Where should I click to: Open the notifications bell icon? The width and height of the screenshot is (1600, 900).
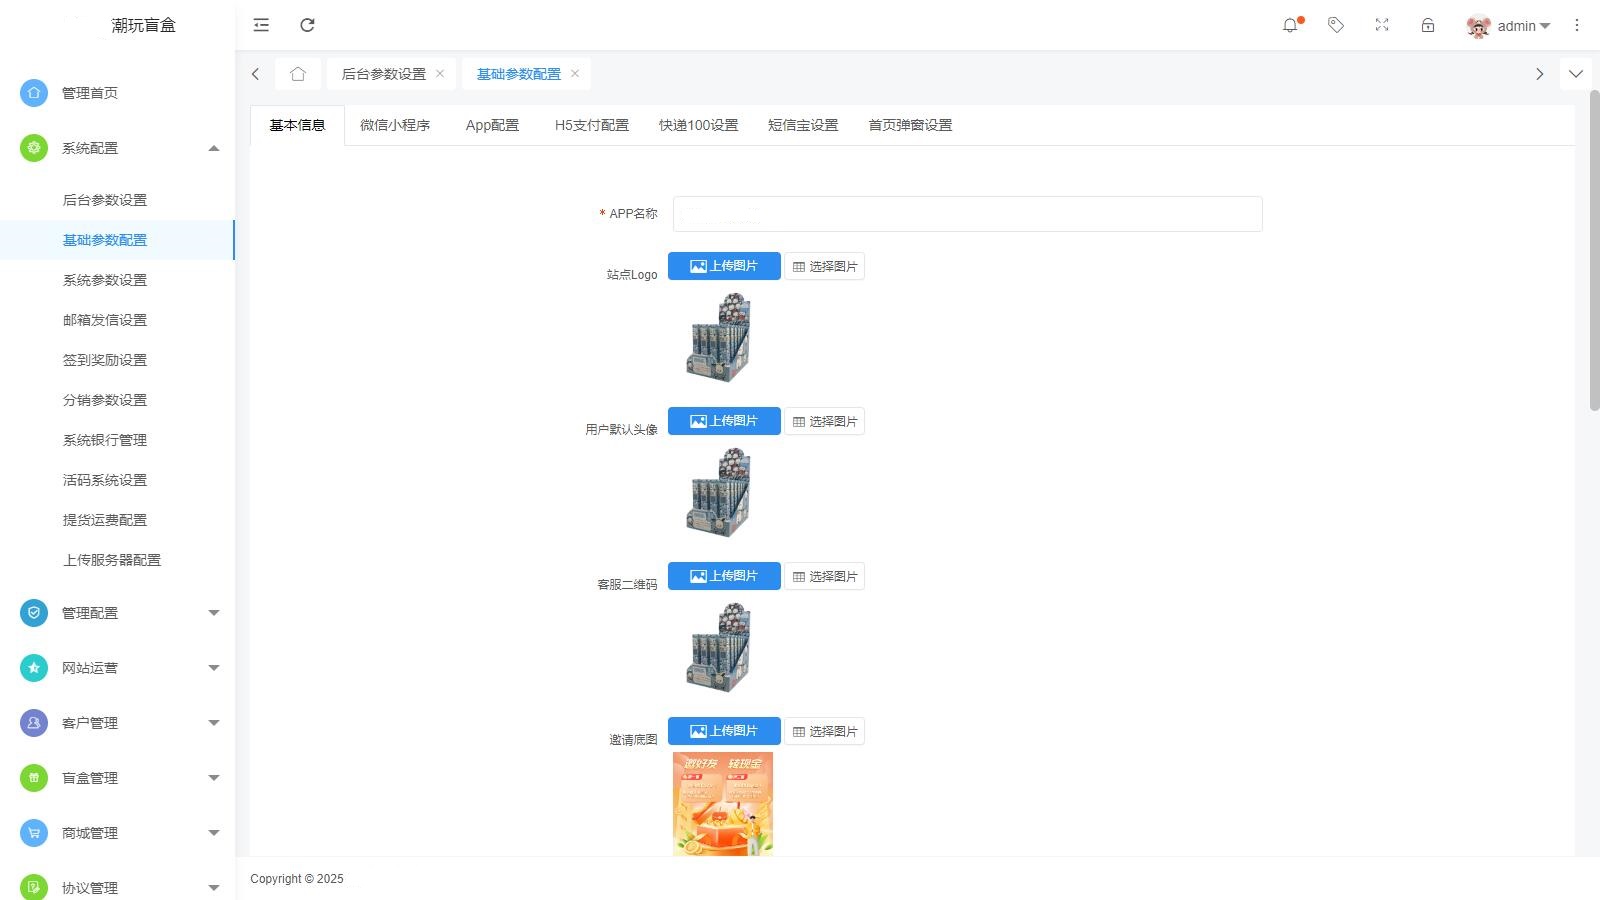tap(1290, 25)
